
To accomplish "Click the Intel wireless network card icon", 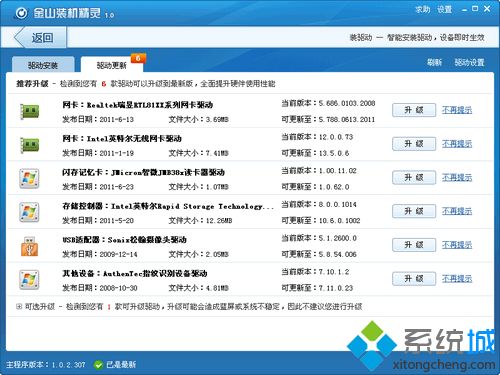I will coord(29,145).
